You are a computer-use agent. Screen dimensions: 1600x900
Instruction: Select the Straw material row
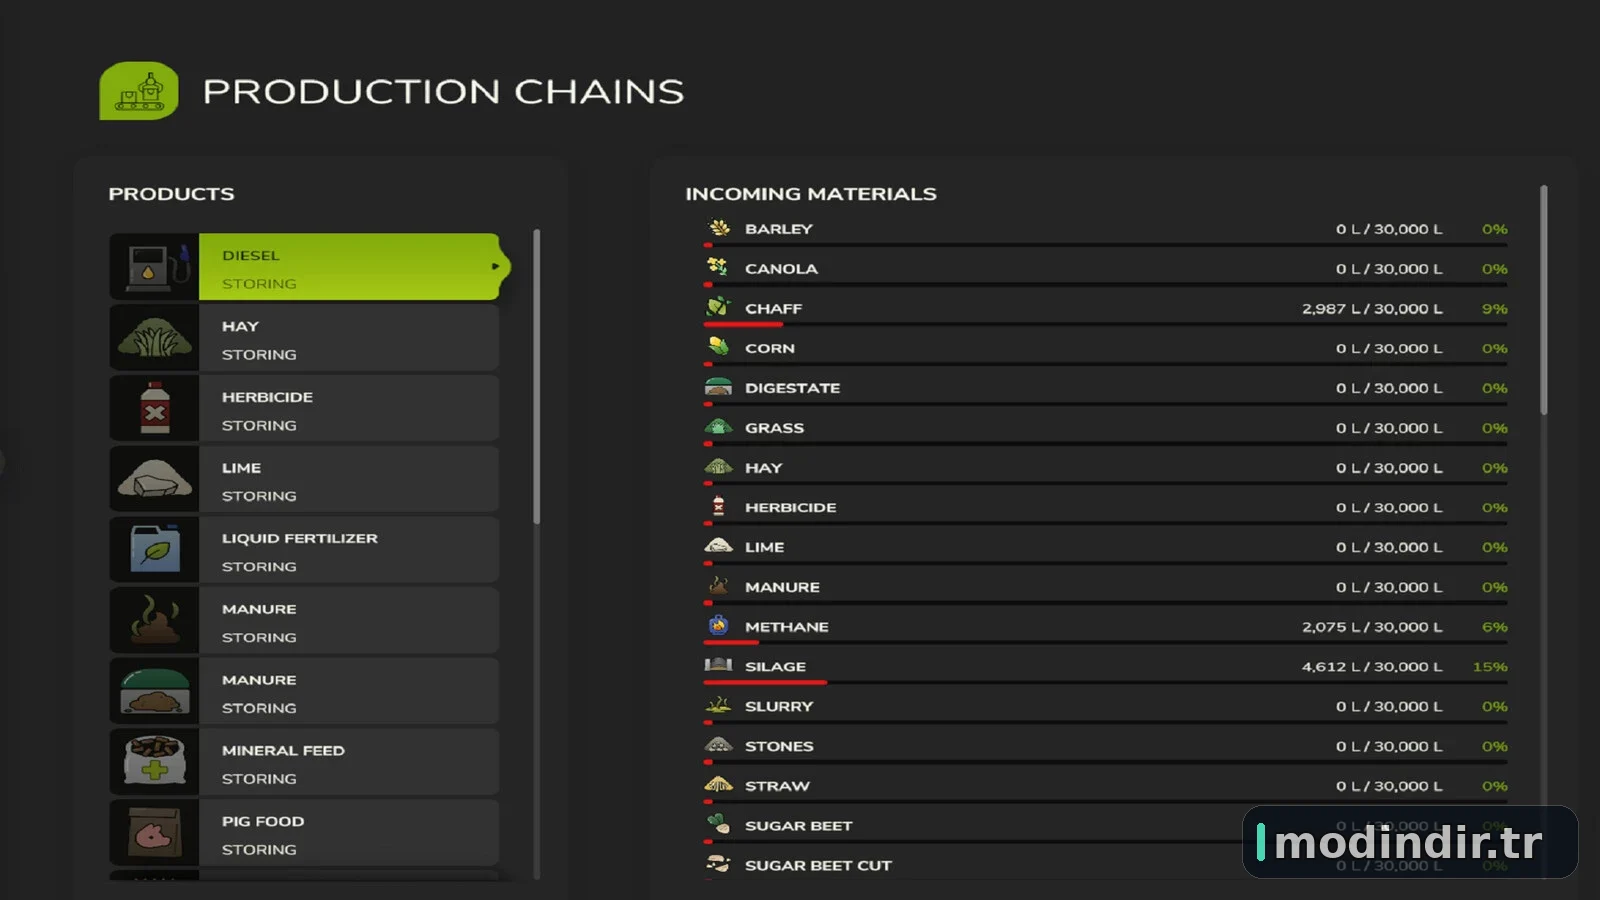click(1105, 786)
